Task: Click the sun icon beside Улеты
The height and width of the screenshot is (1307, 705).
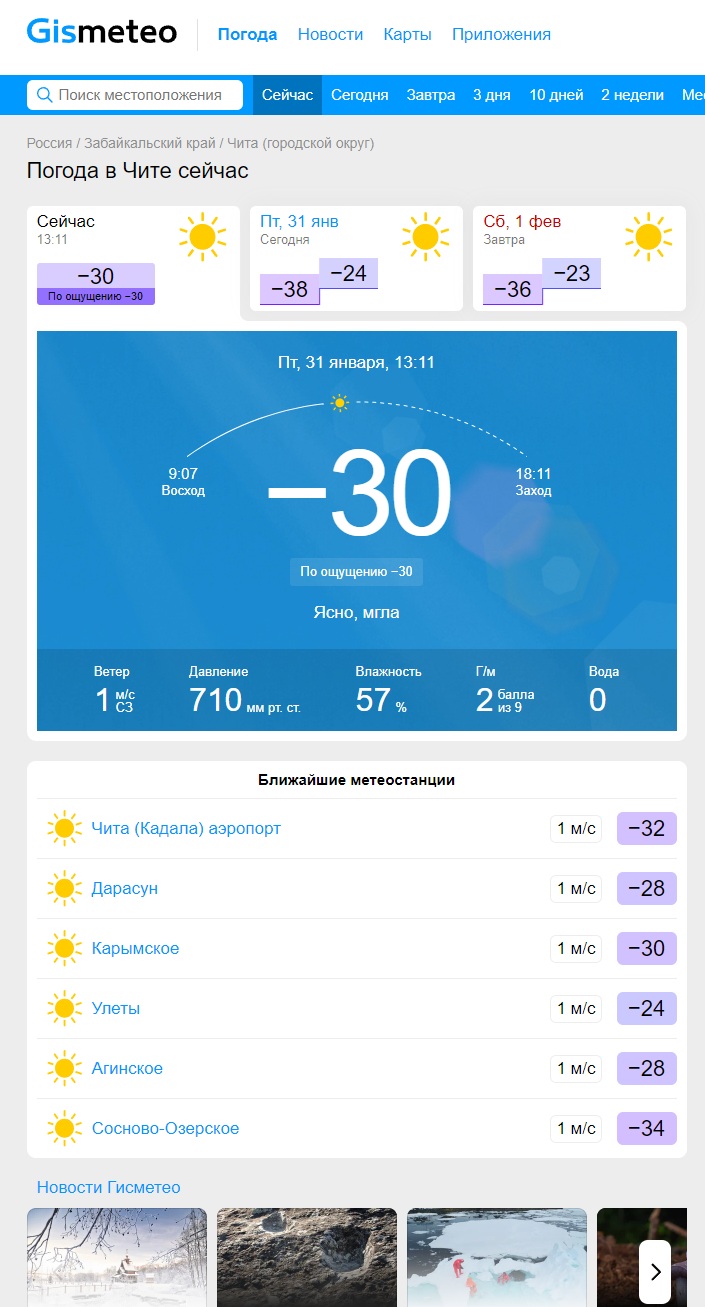Action: (65, 1008)
